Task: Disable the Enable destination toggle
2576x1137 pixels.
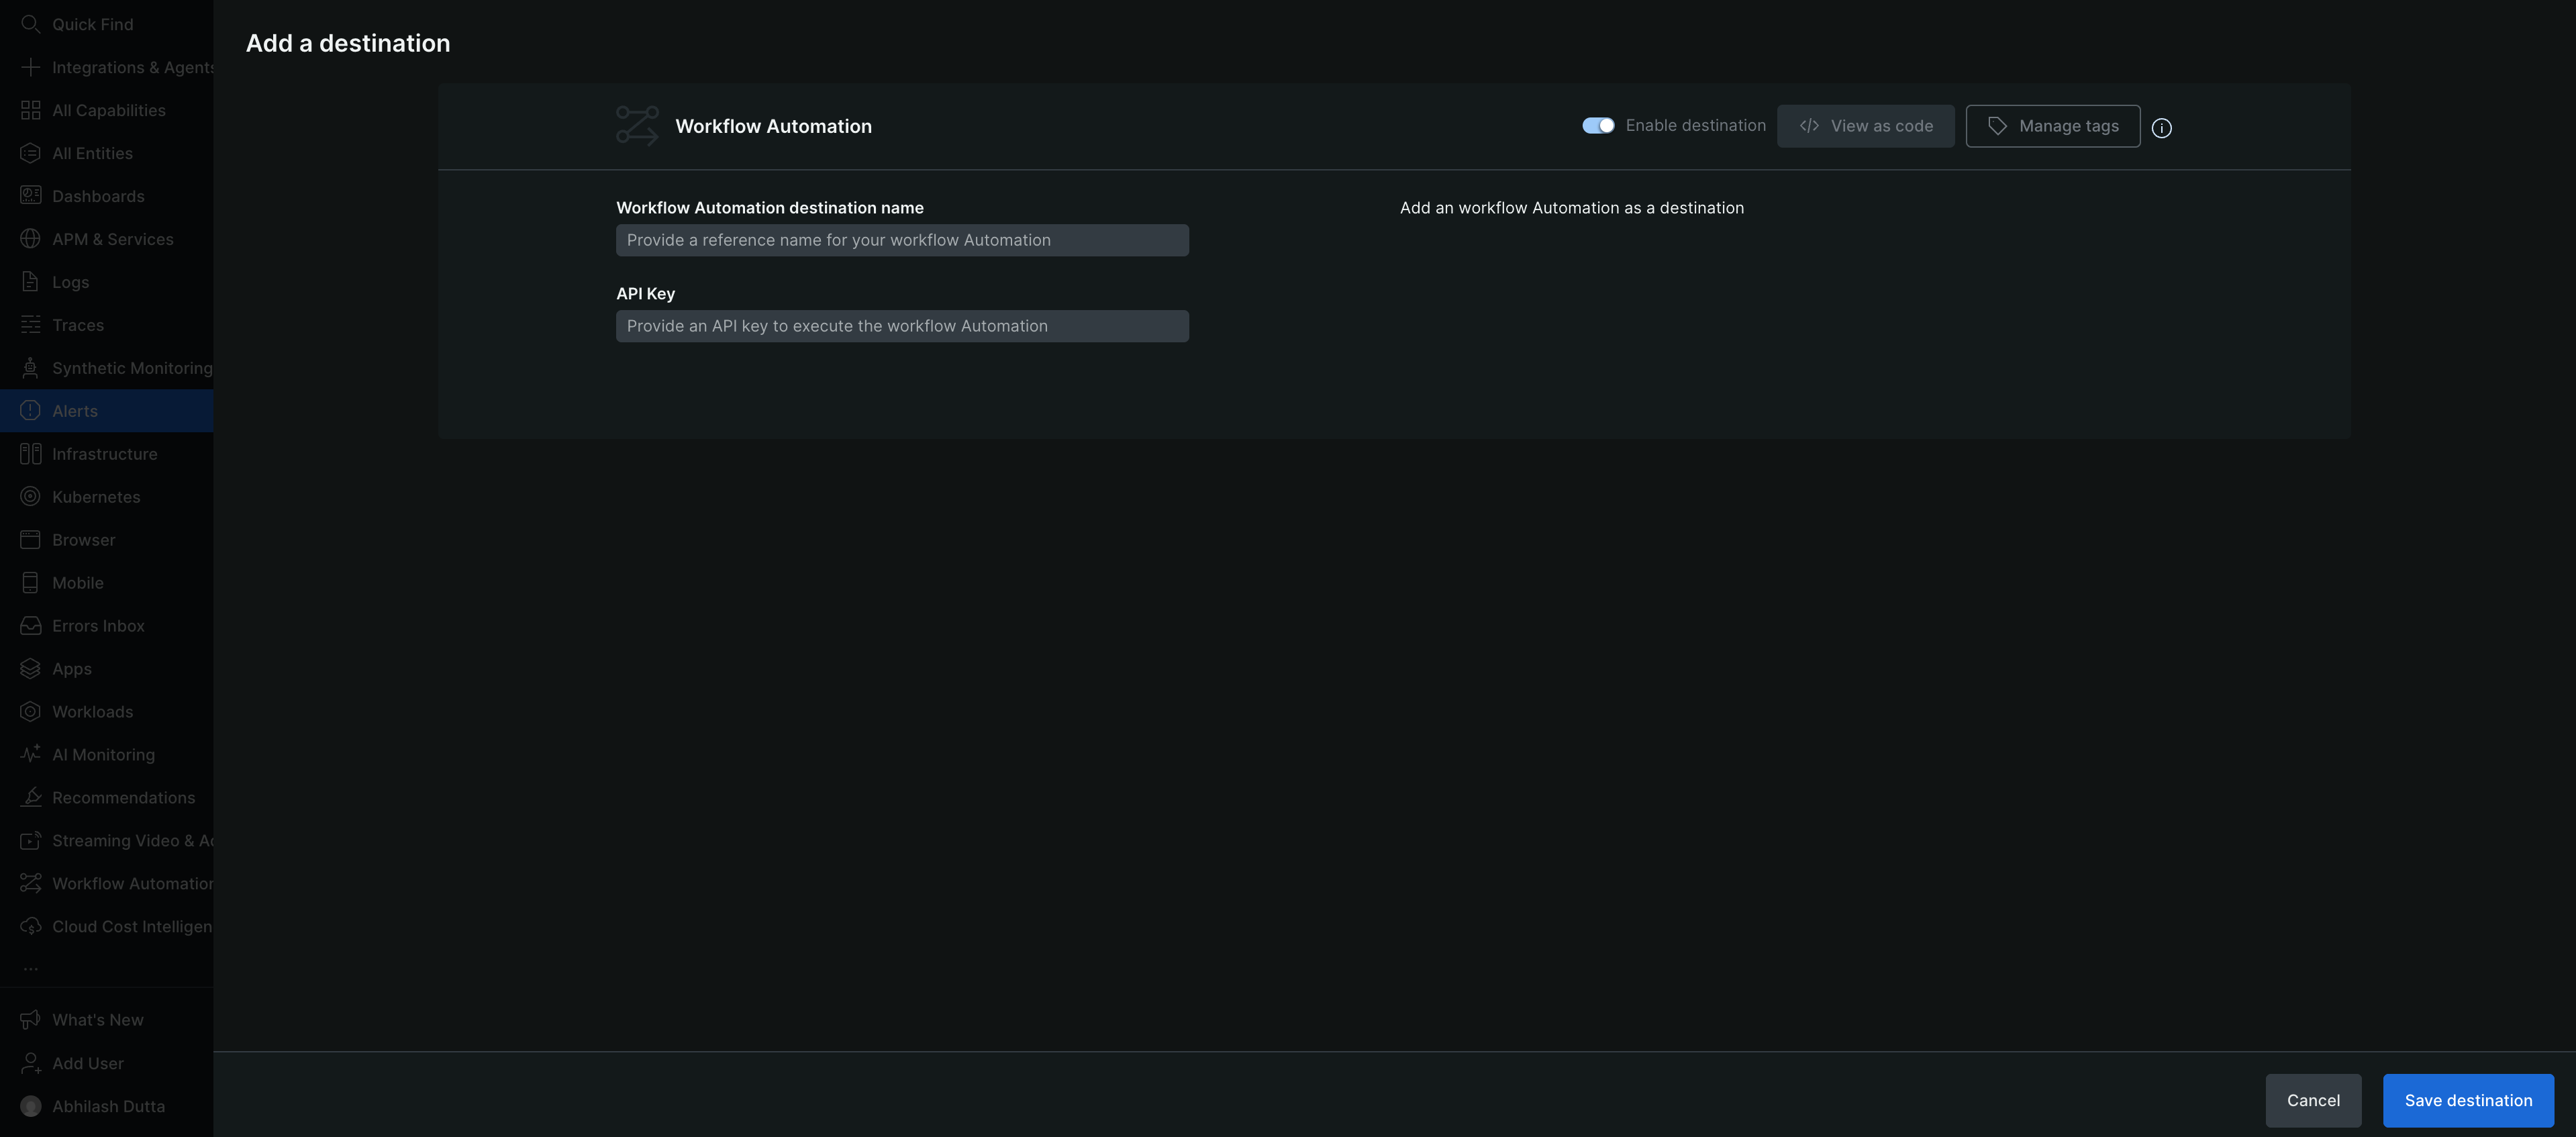Action: coord(1598,125)
